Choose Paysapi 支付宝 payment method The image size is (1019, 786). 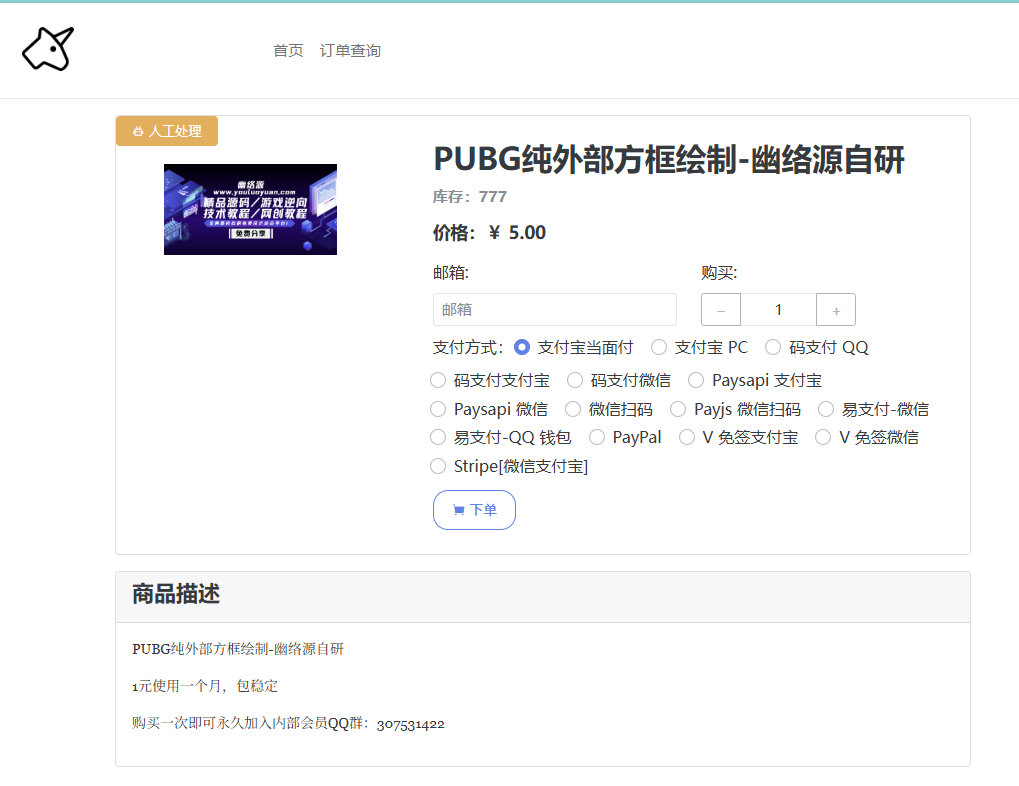(696, 380)
